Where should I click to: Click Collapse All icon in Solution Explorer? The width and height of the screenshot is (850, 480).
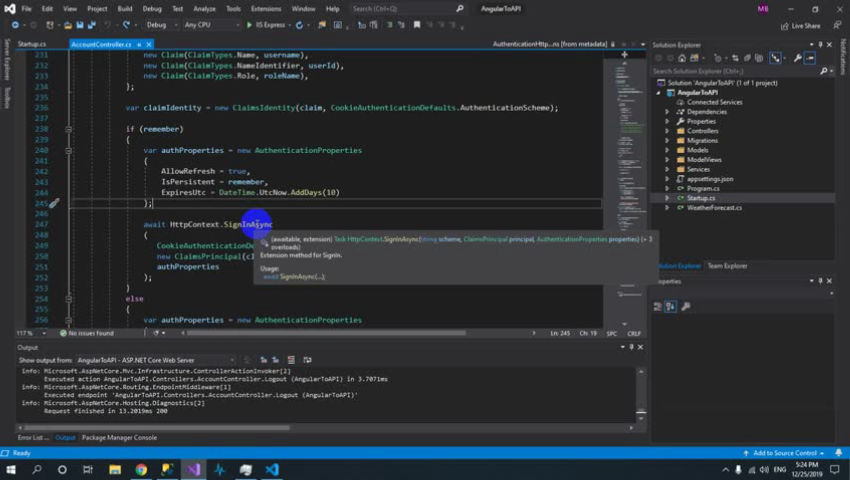(x=747, y=58)
